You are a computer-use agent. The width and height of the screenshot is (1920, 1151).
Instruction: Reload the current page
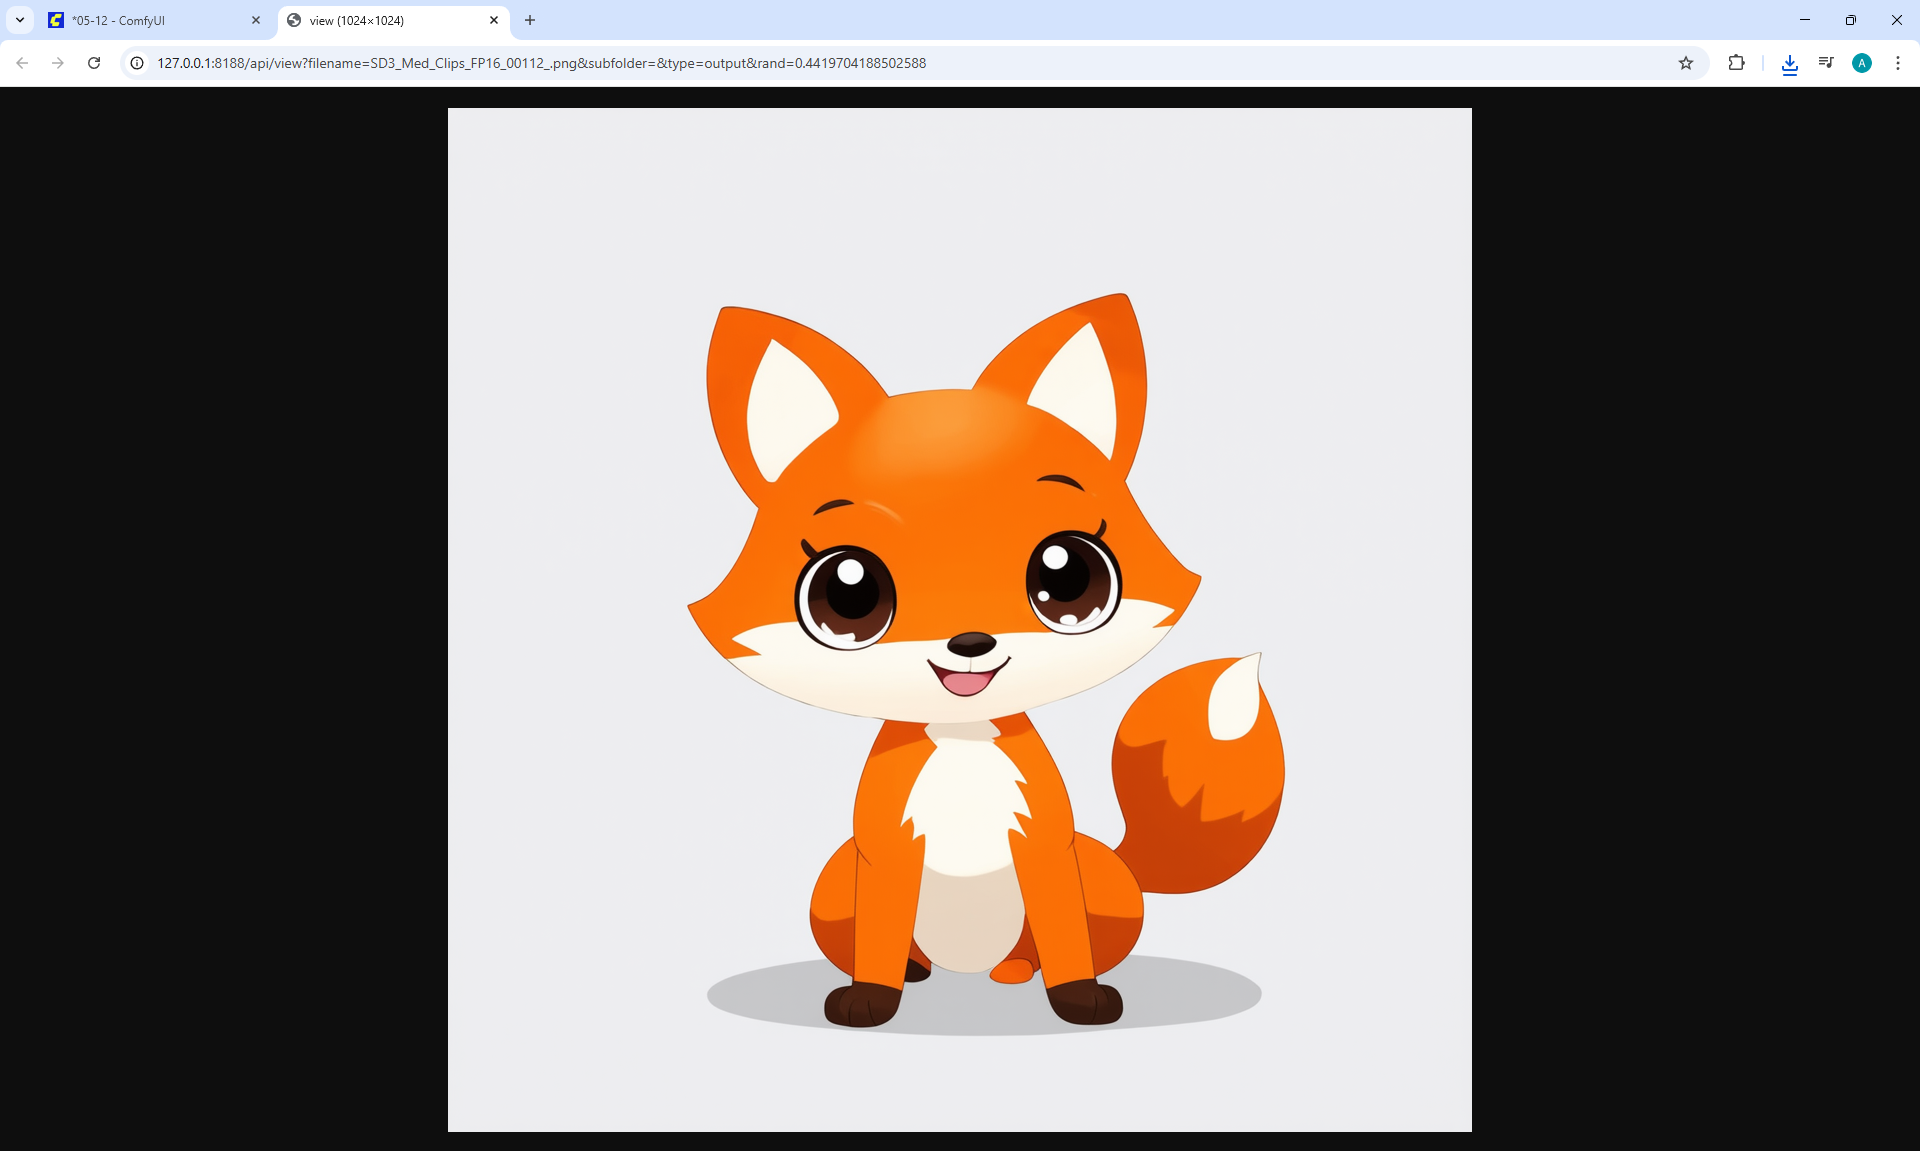click(94, 63)
